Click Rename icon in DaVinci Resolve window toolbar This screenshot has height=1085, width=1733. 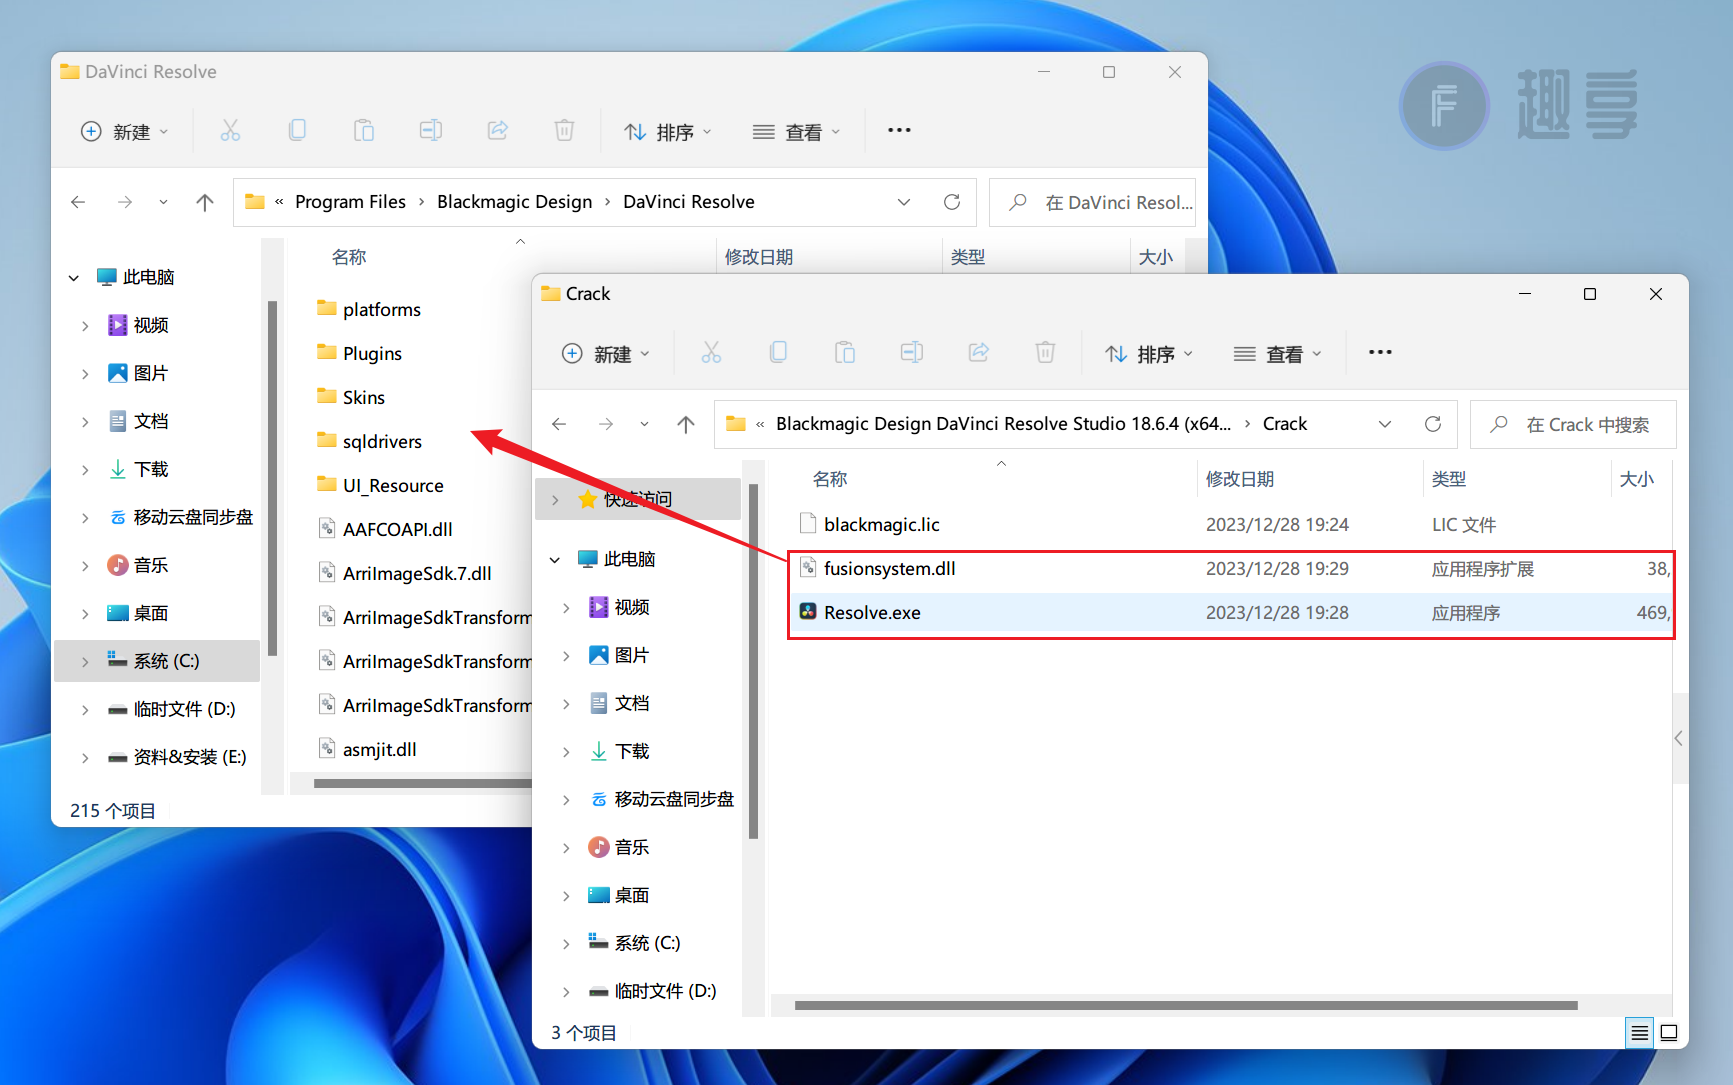coord(431,131)
